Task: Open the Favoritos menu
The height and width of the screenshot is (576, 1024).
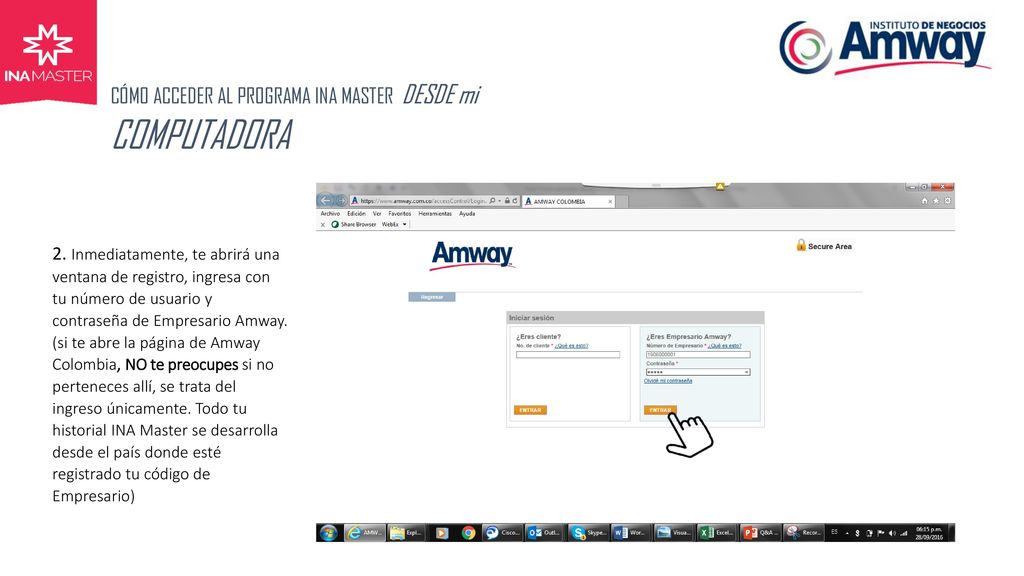Action: pos(400,214)
